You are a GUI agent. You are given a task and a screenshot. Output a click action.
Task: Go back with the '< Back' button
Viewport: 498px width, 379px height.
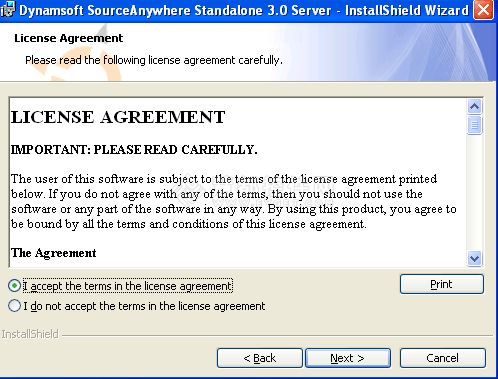(260, 358)
